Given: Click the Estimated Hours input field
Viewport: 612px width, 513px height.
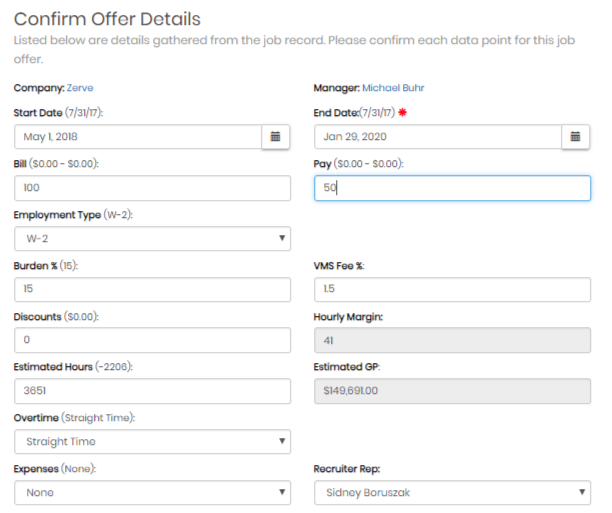Looking at the screenshot, I should pyautogui.click(x=152, y=391).
